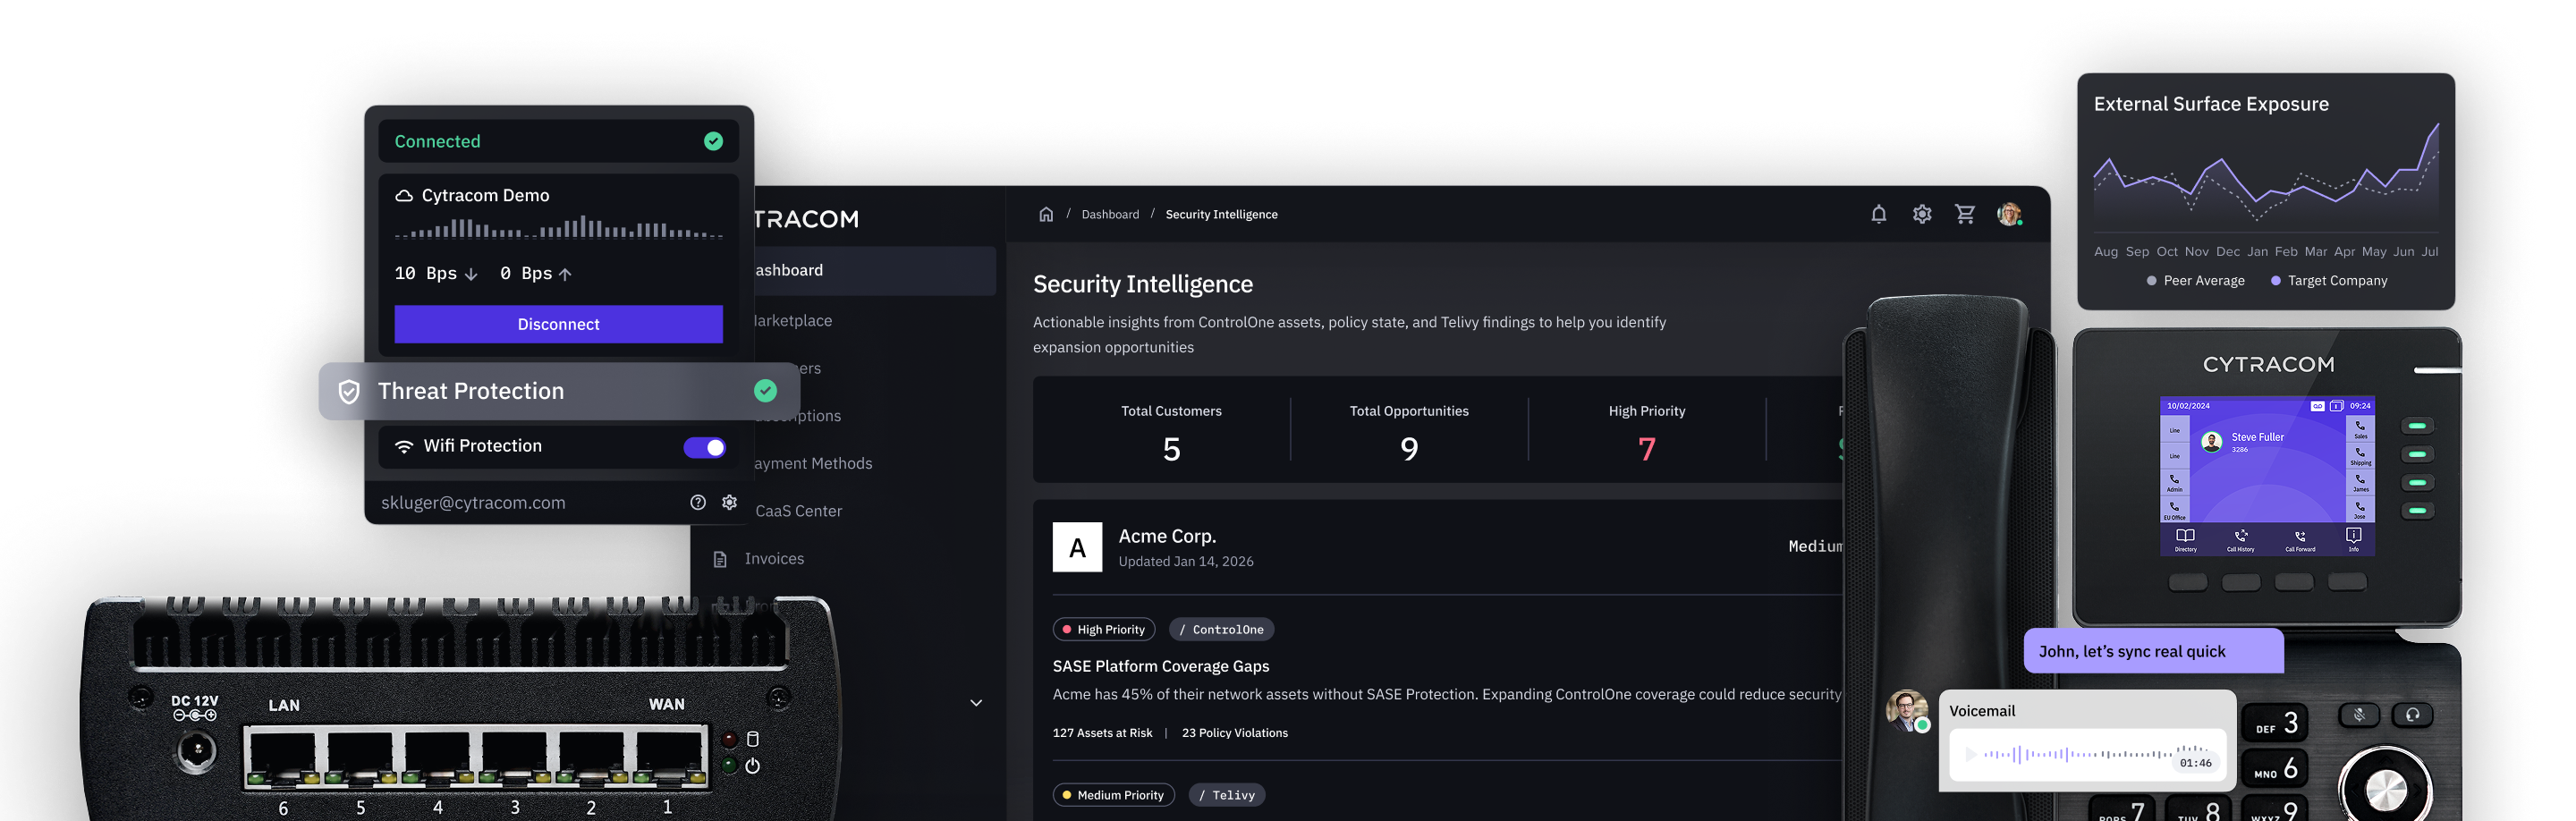Click the Disconnect button
This screenshot has height=821, width=2576.
(x=558, y=324)
